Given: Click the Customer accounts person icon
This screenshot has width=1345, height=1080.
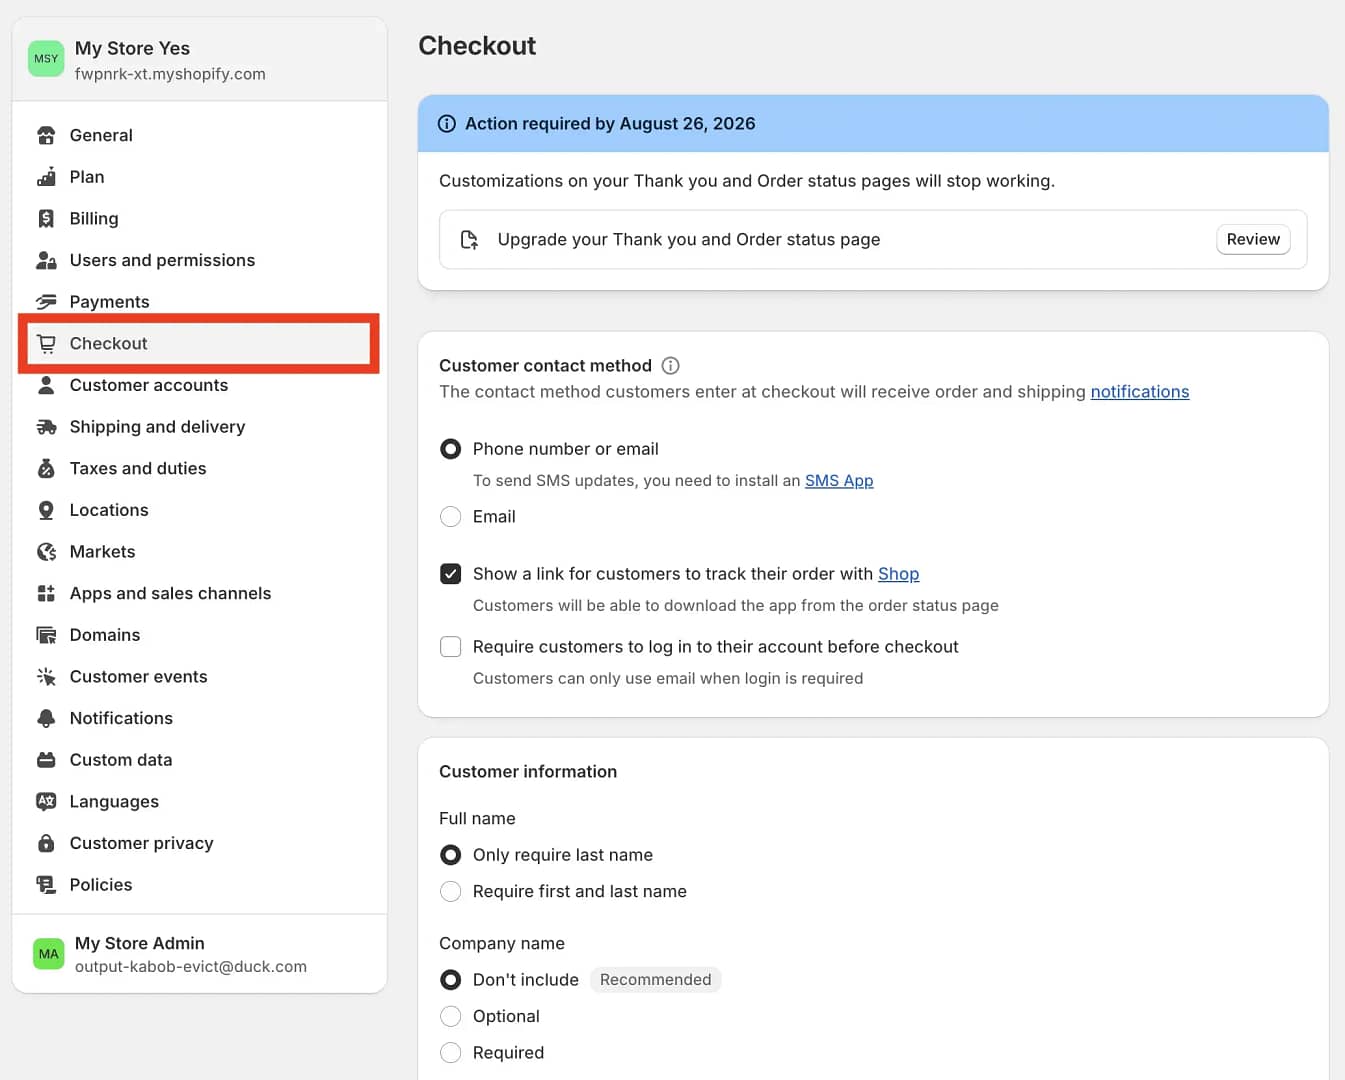Looking at the screenshot, I should 46,385.
